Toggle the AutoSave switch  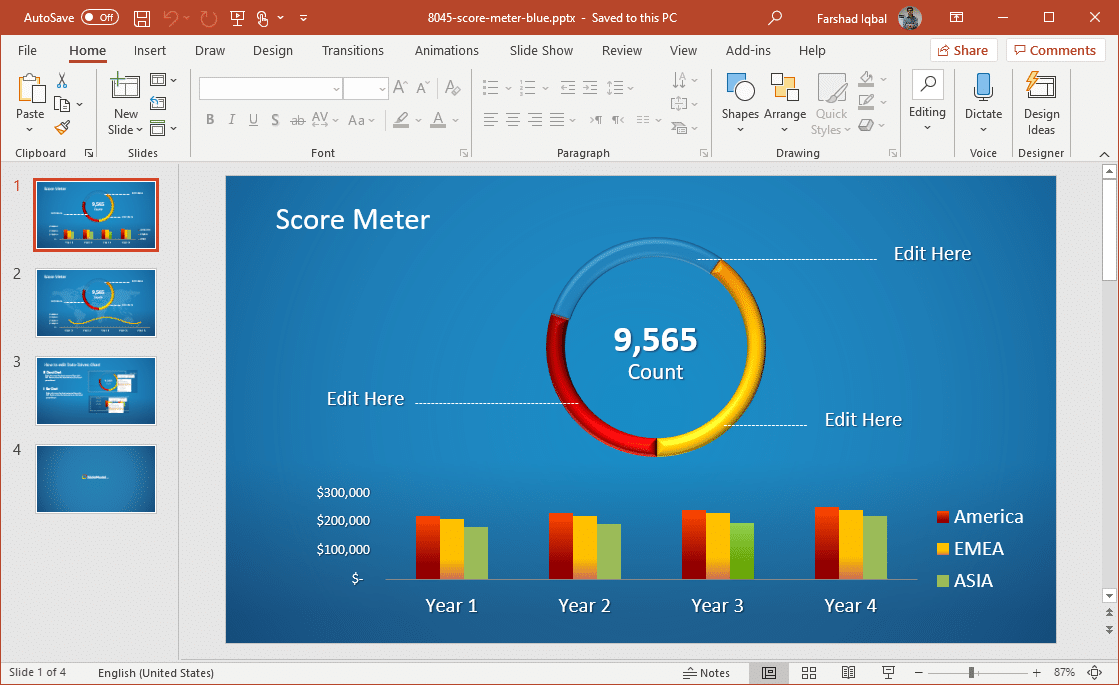pyautogui.click(x=99, y=18)
